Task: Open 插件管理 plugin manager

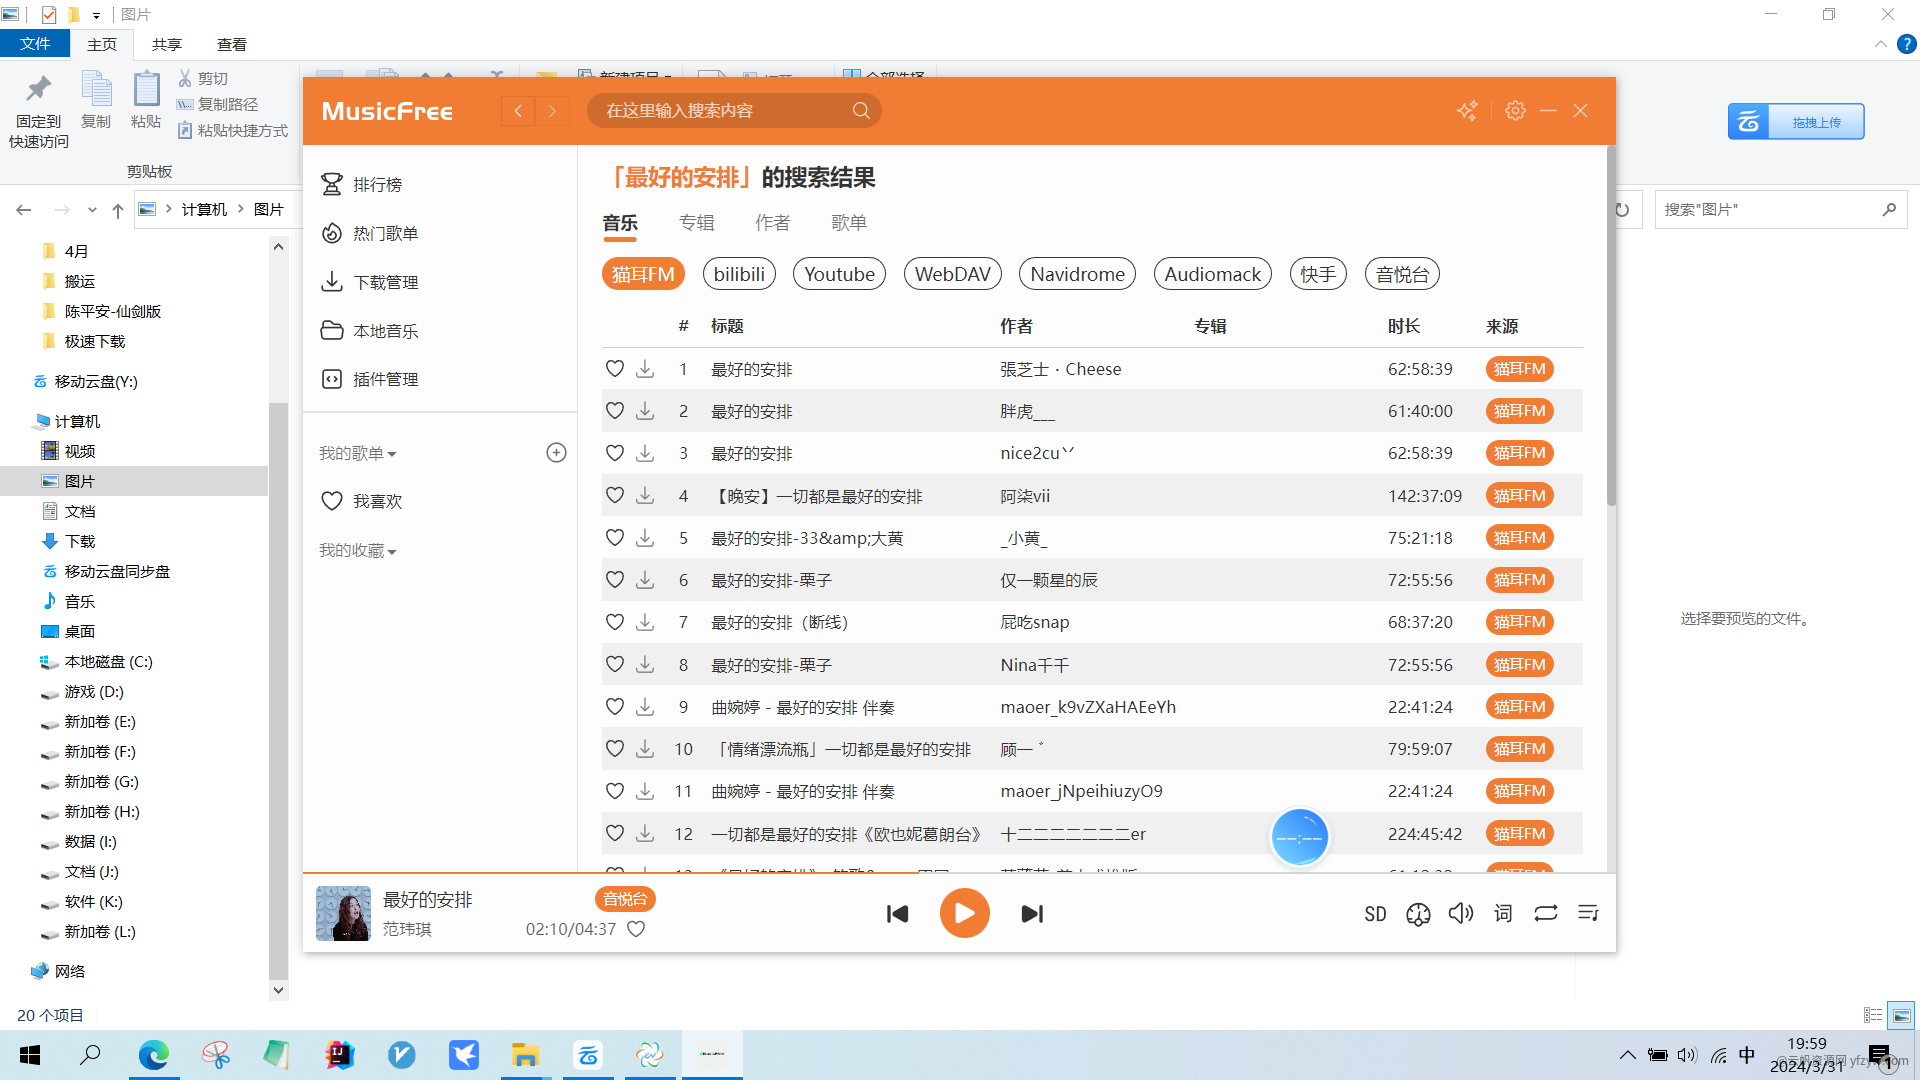Action: [370, 379]
